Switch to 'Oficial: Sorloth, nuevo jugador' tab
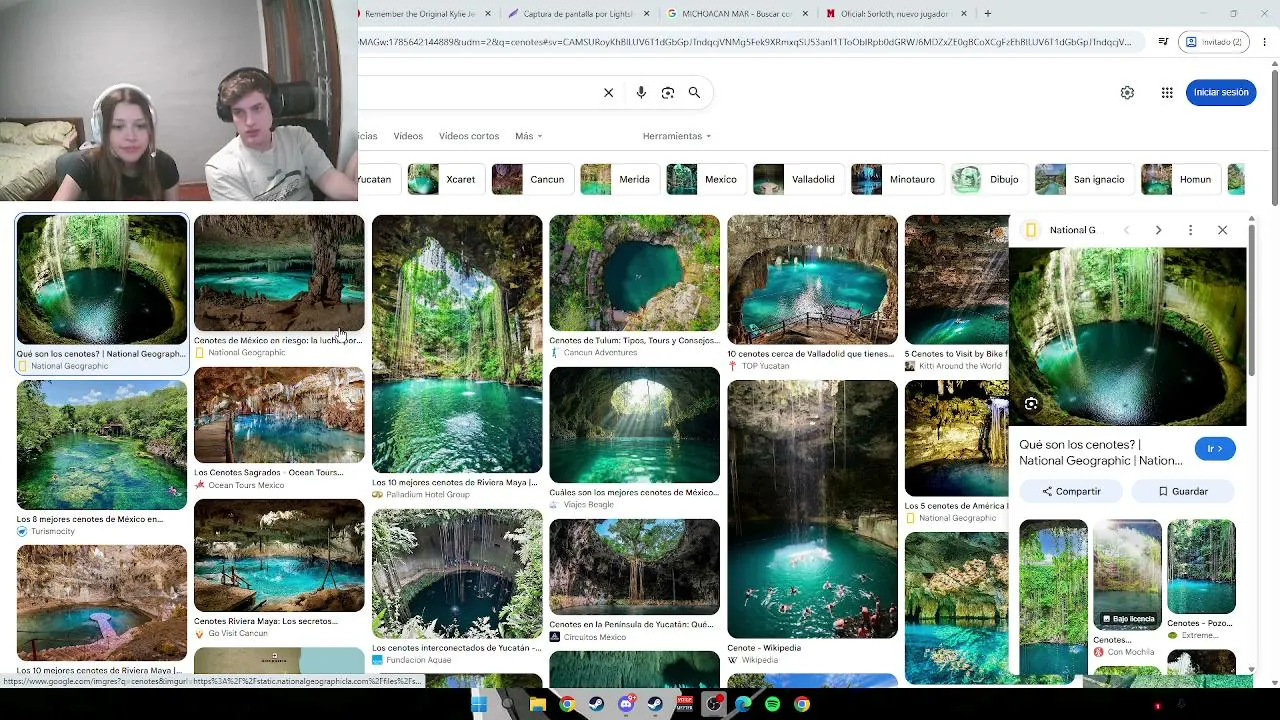 tap(894, 14)
